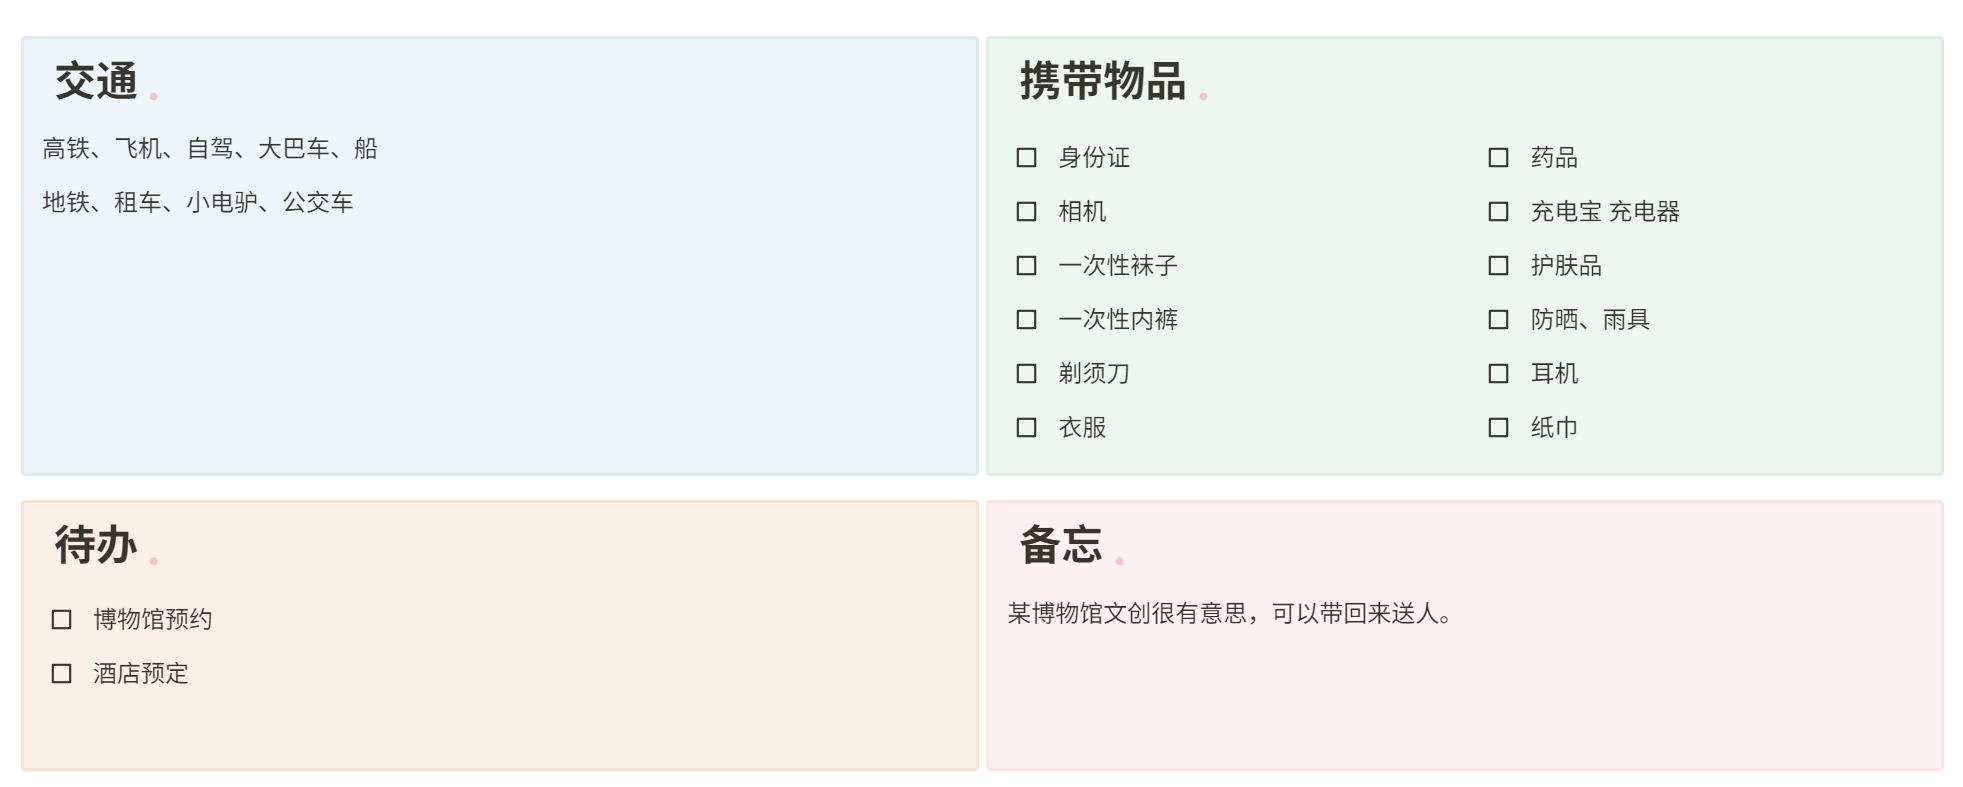1963x787 pixels.
Task: Toggle the 护肤品 checkbox
Action: [1498, 266]
